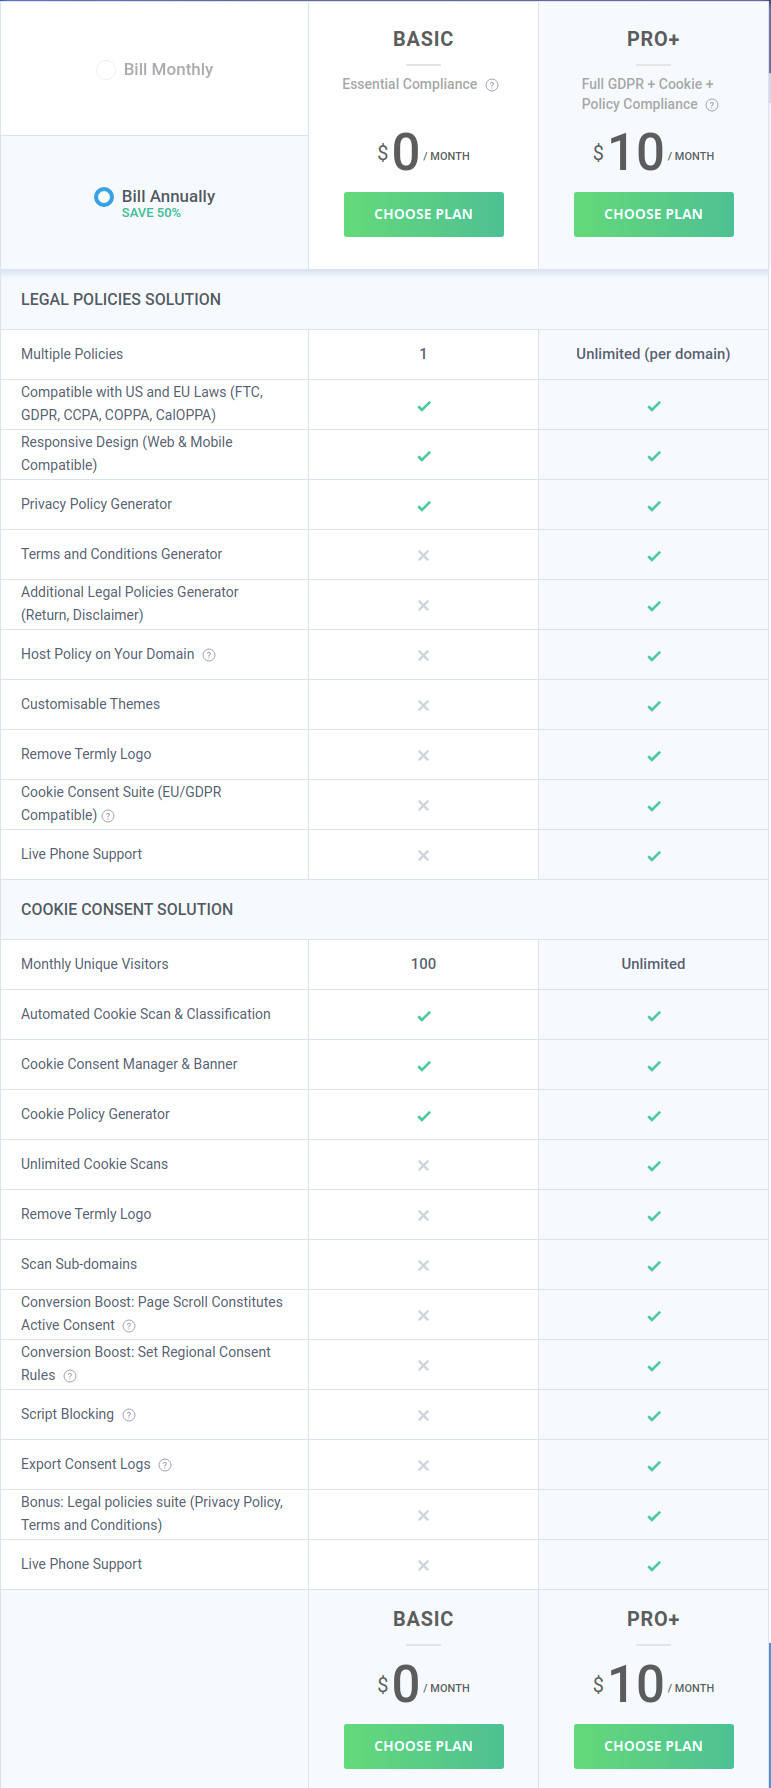Click PRO+ checkmark for Scan Sub-domains
Image resolution: width=771 pixels, height=1788 pixels.
(653, 1264)
